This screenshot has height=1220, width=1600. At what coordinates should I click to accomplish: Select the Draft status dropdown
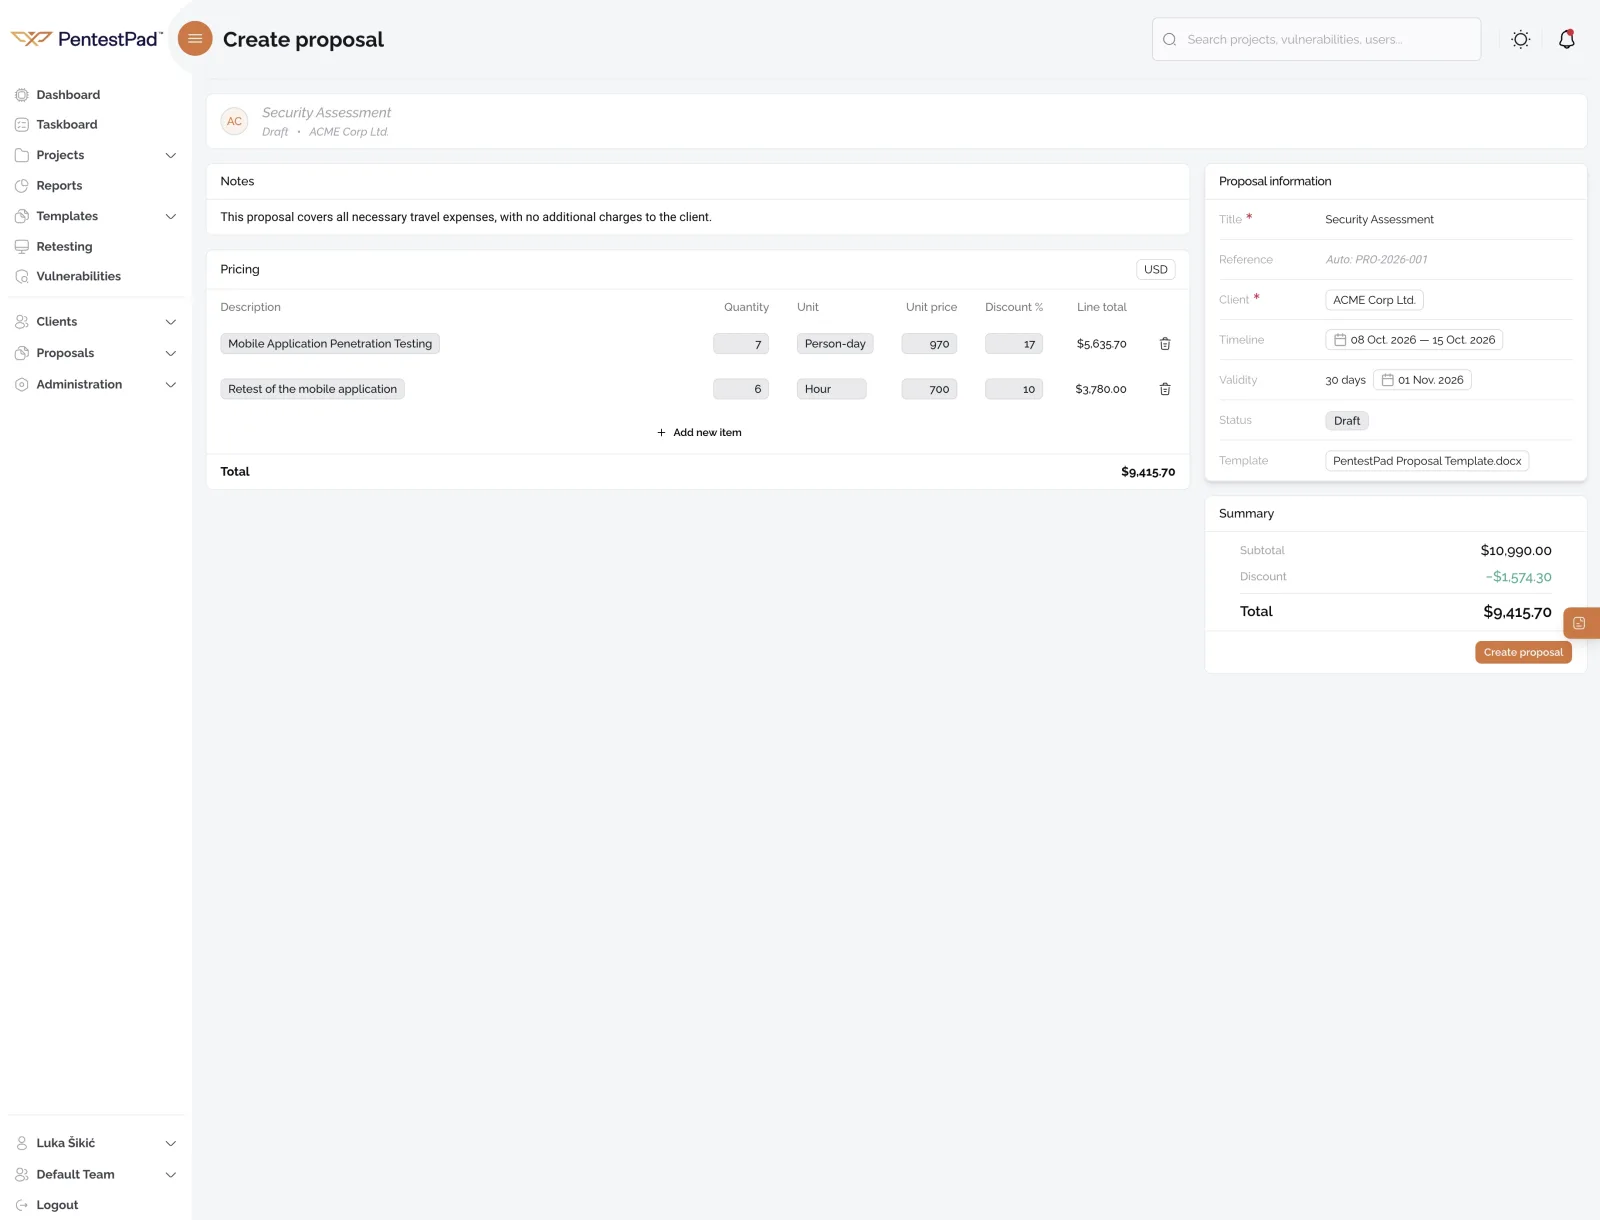[1347, 421]
